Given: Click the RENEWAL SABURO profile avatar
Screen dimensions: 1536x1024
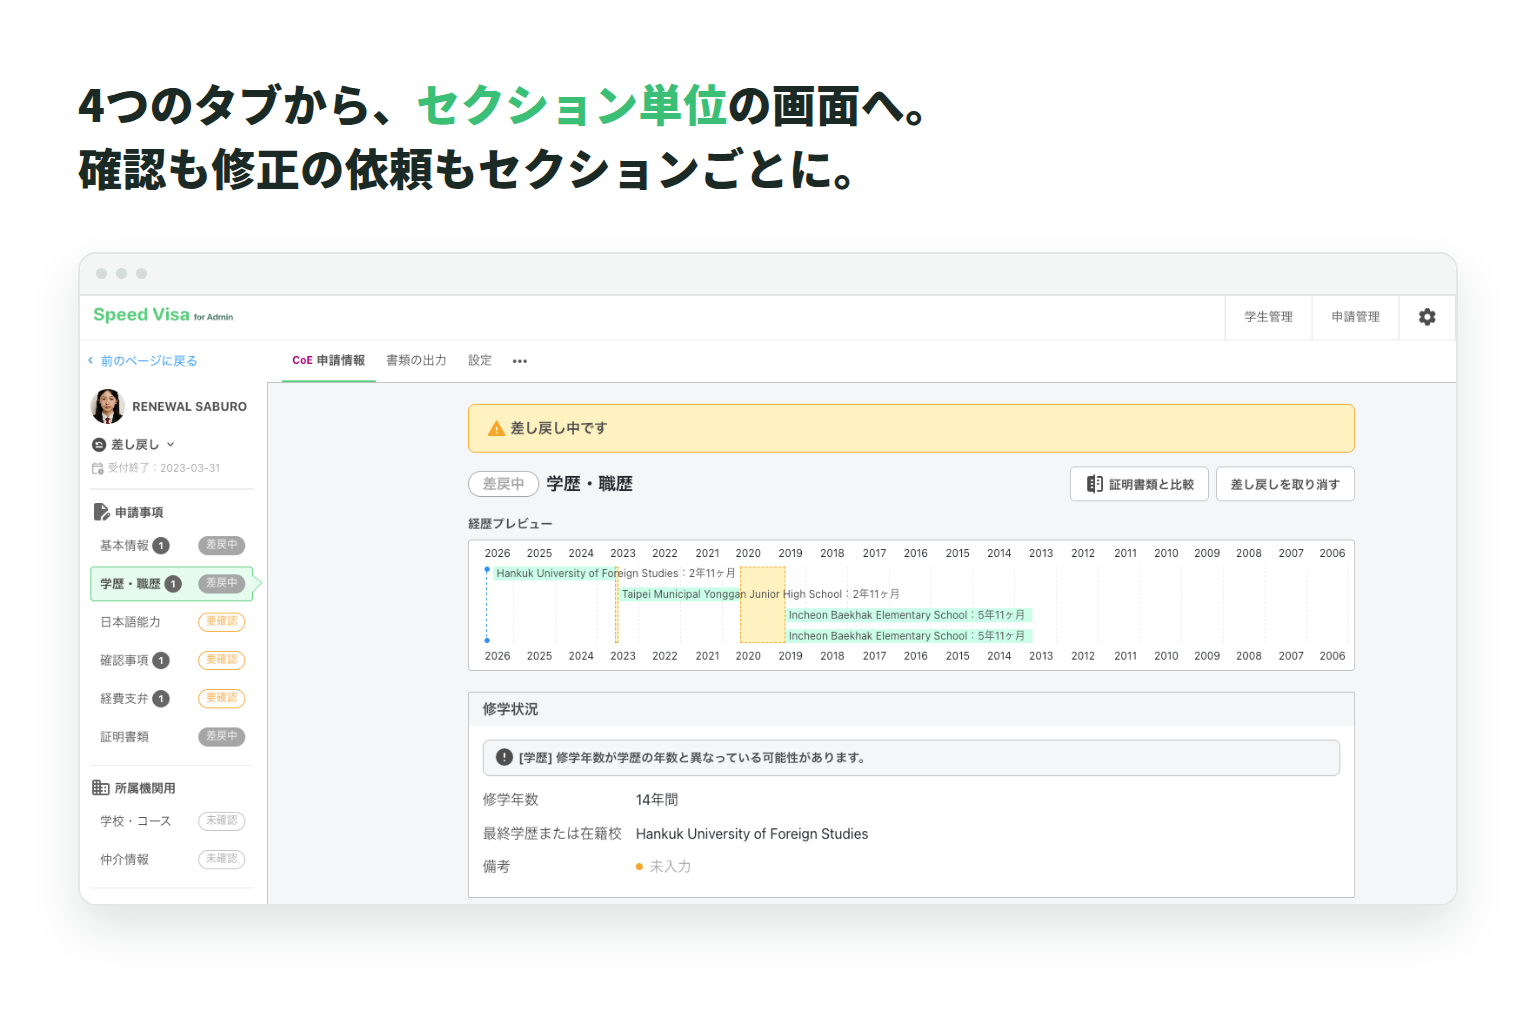Looking at the screenshot, I should pyautogui.click(x=108, y=406).
